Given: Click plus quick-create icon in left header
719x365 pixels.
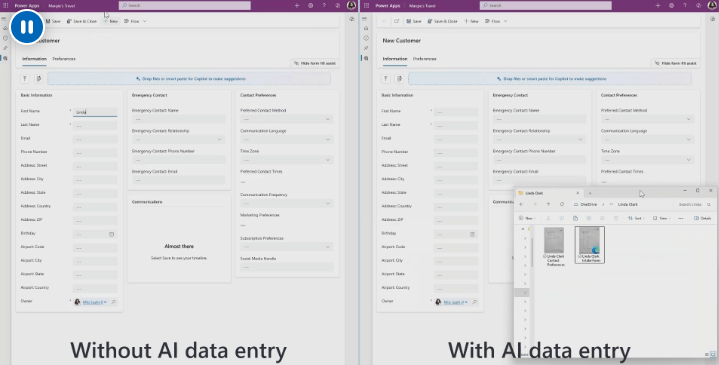Looking at the screenshot, I should pyautogui.click(x=297, y=6).
